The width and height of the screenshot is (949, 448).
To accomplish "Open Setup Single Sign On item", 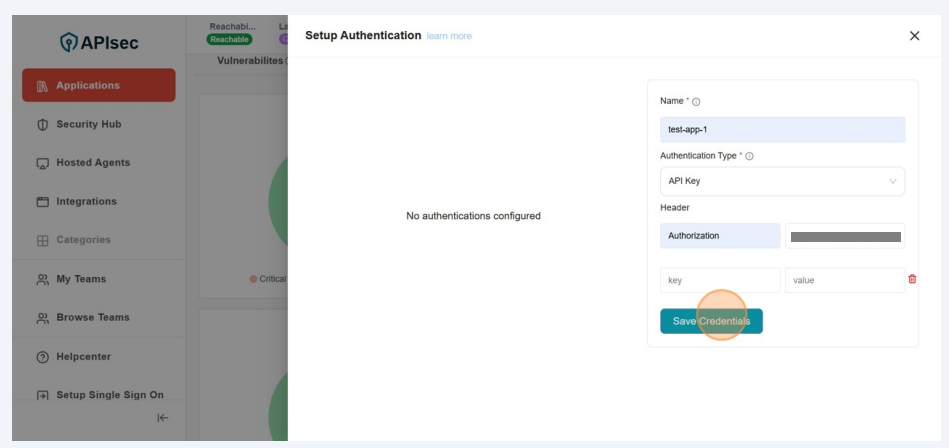I will [x=109, y=395].
